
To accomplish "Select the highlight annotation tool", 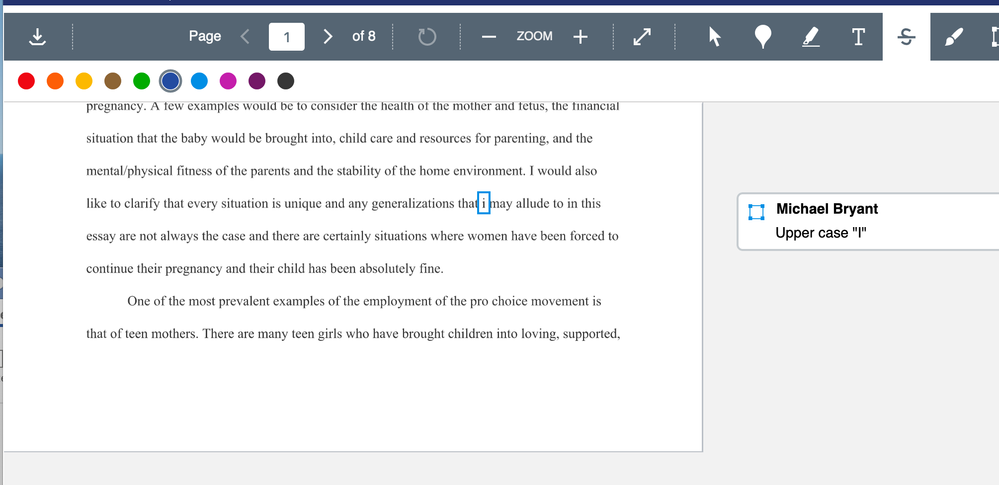I will [810, 37].
